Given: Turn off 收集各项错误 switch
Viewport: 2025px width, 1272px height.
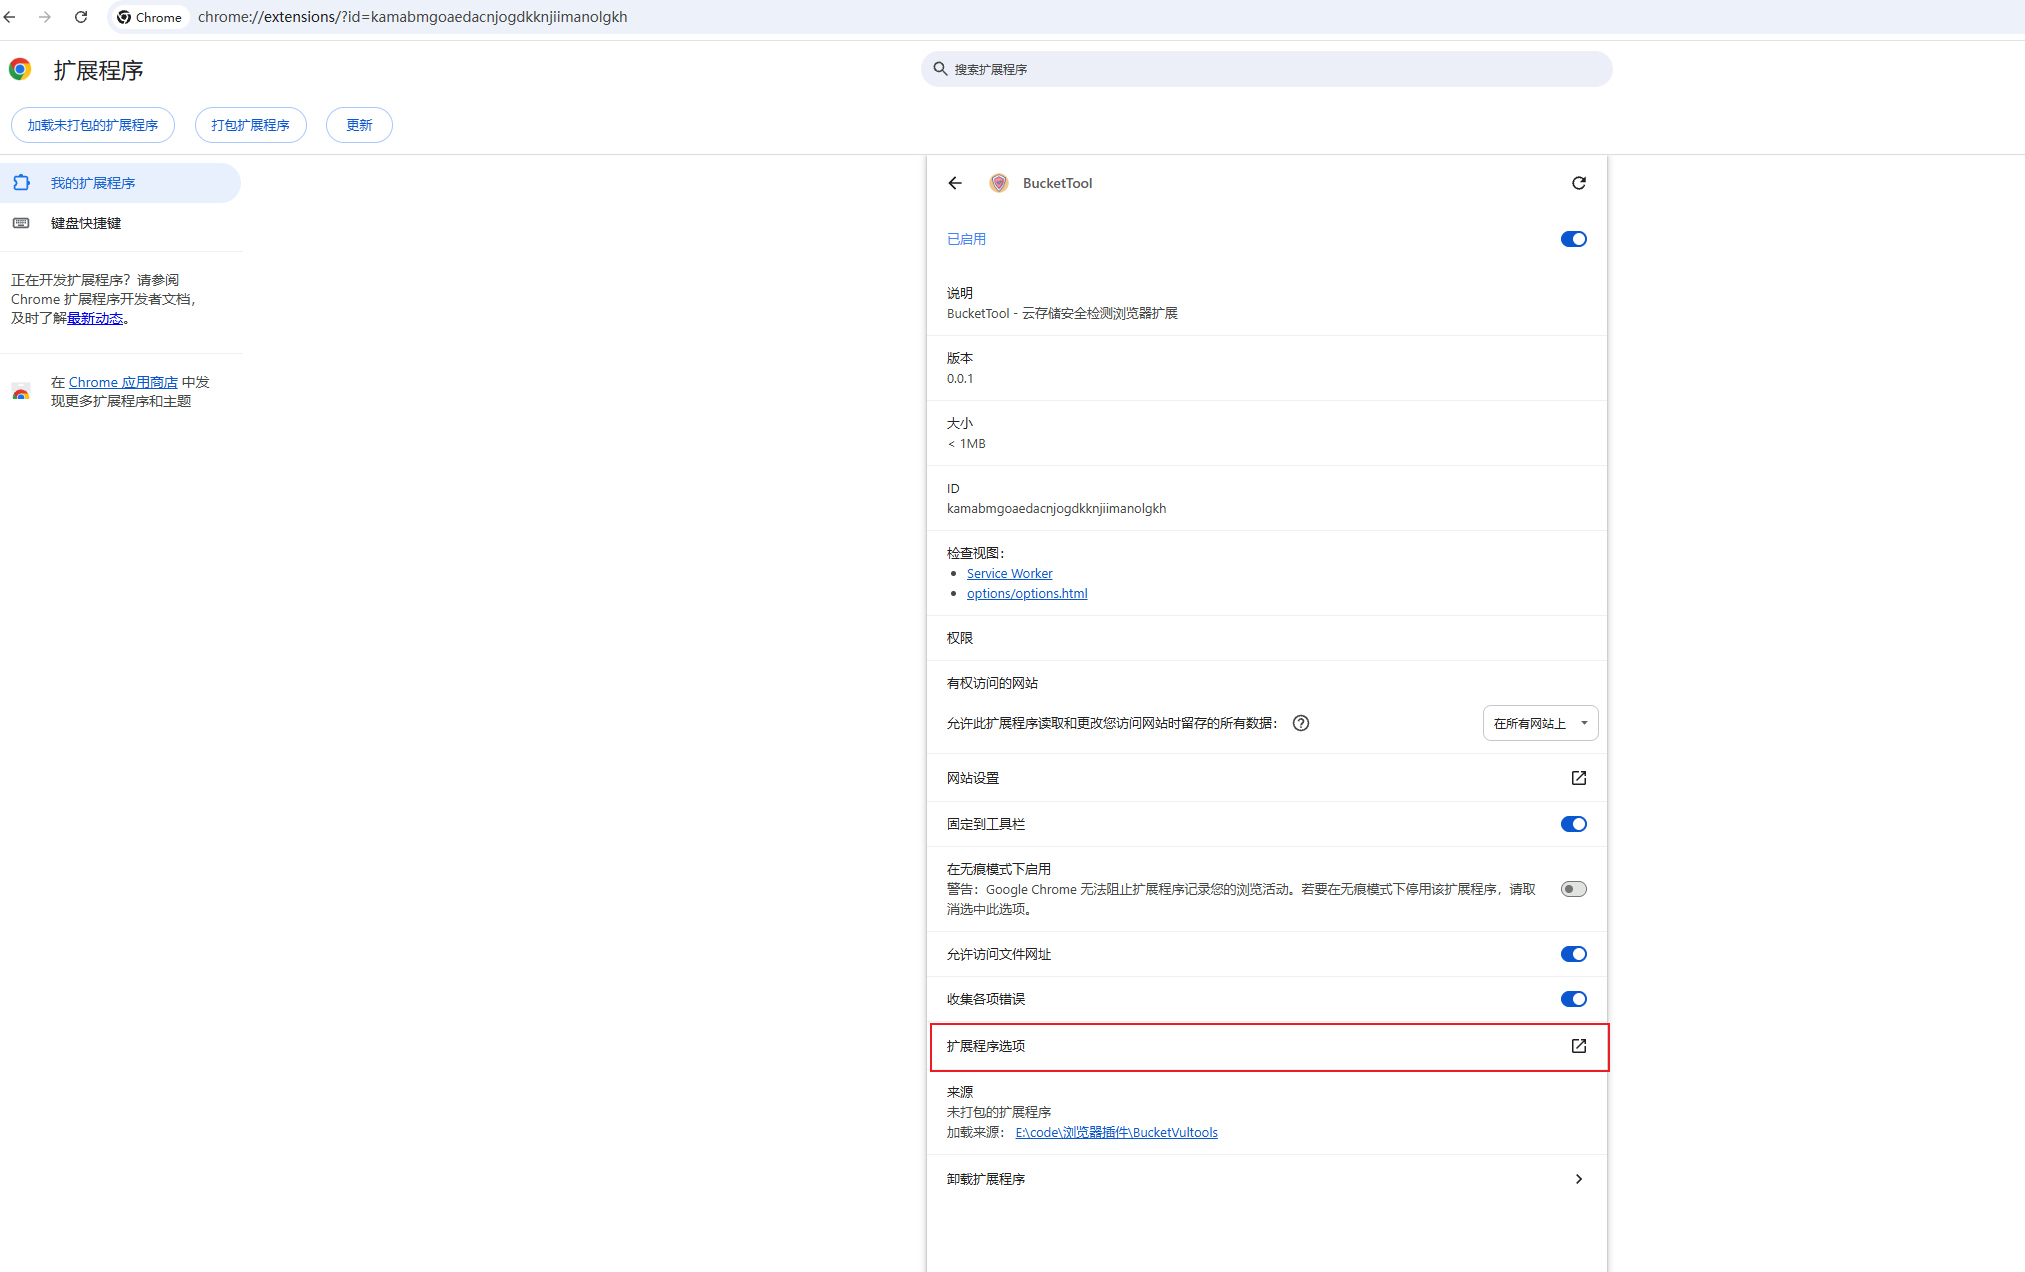Looking at the screenshot, I should tap(1573, 999).
